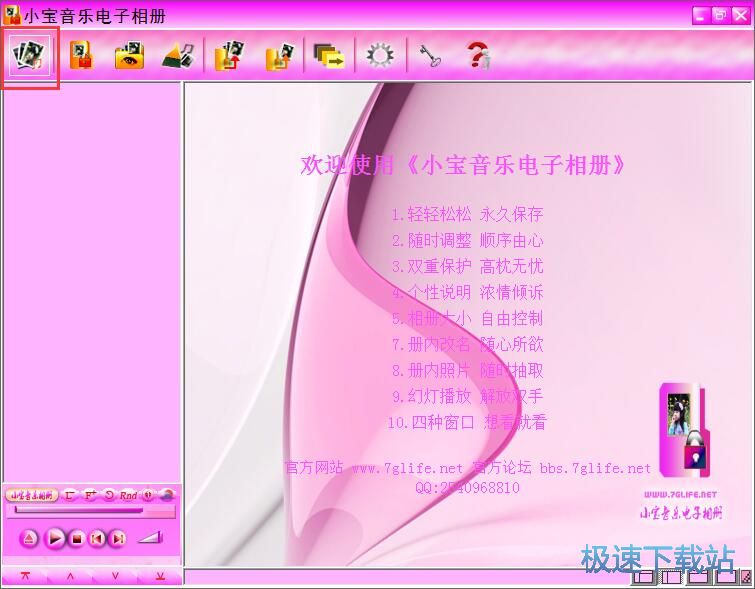Click the pyramid photo toolbar icon
Image resolution: width=755 pixels, height=589 pixels.
(x=178, y=56)
